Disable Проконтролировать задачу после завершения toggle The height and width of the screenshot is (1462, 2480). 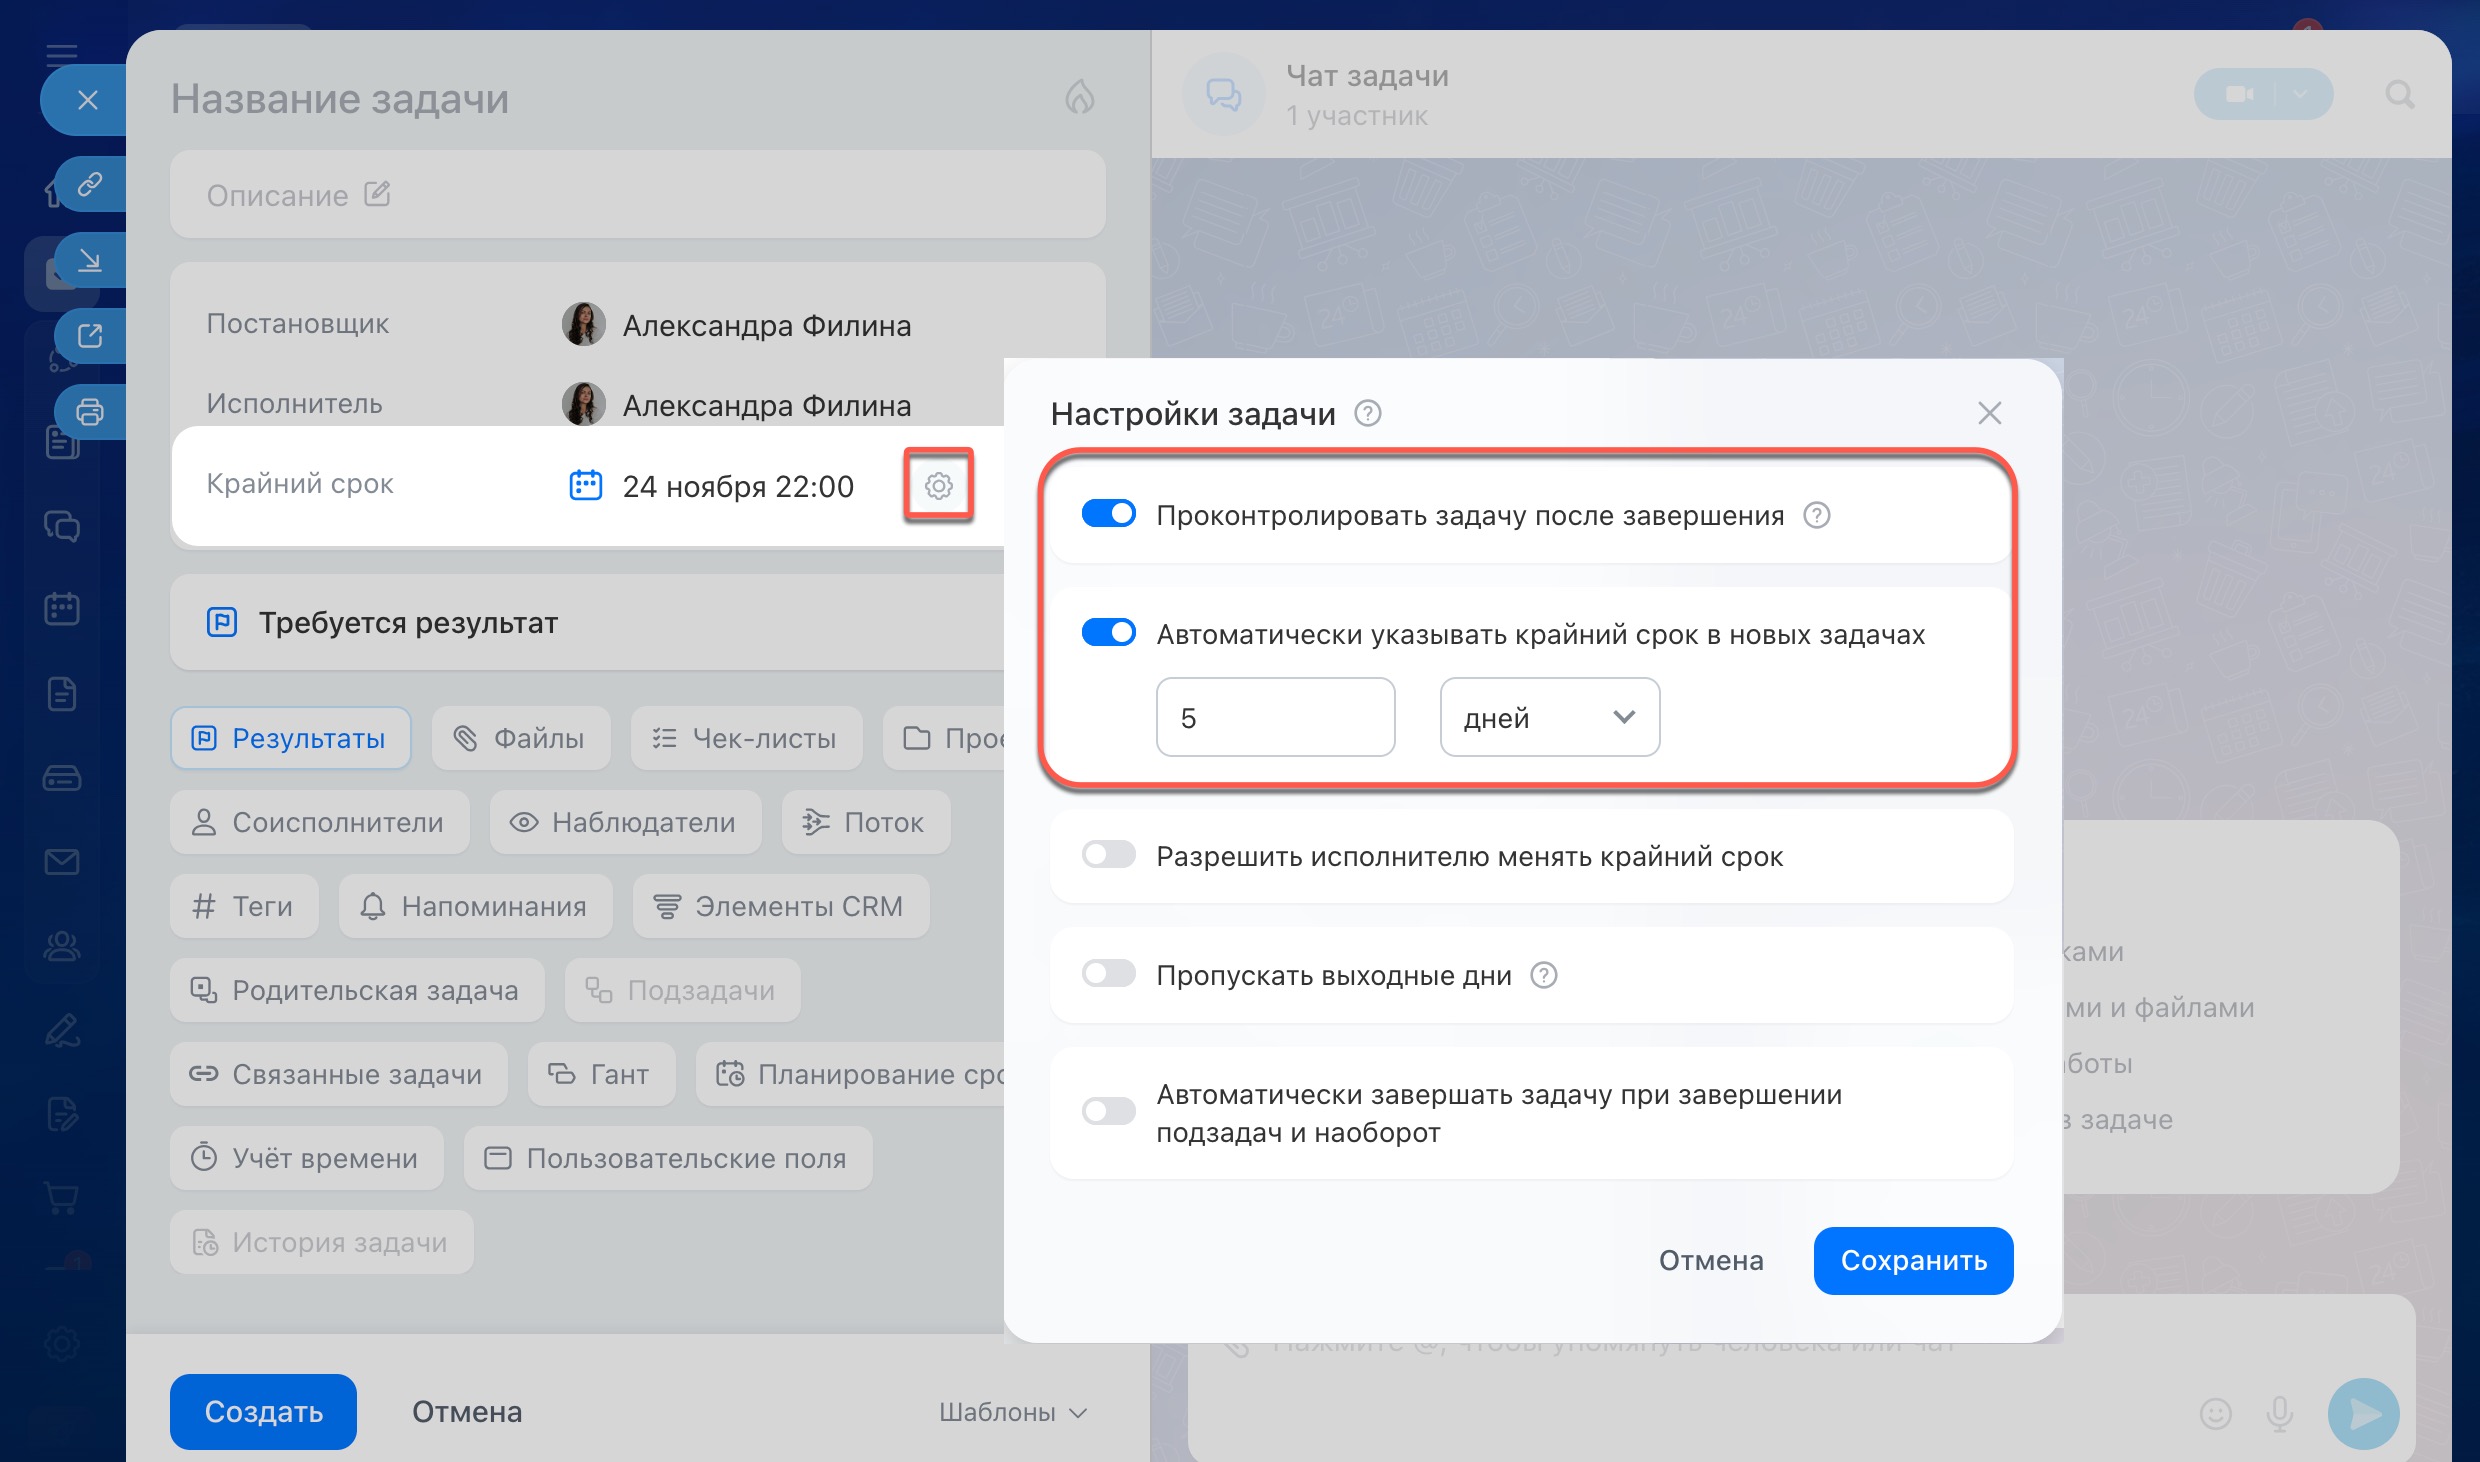[x=1108, y=515]
